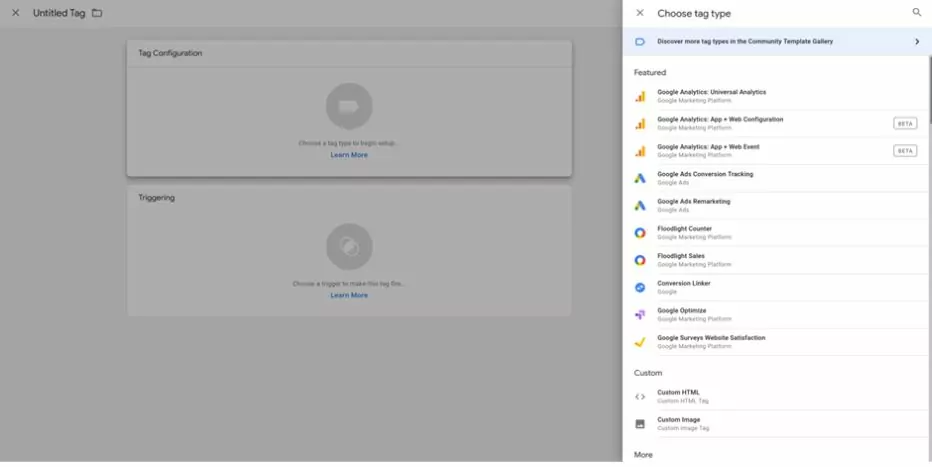Viewport: 932px width, 467px height.
Task: Click the folder icon next to Untitled Tag
Action: pos(97,12)
